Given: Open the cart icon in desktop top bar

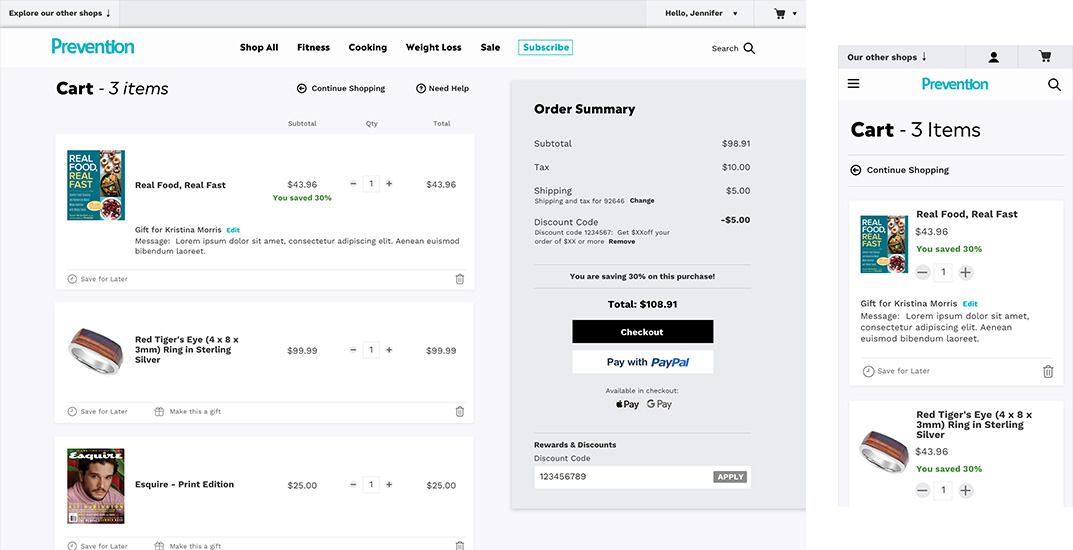Looking at the screenshot, I should point(779,13).
